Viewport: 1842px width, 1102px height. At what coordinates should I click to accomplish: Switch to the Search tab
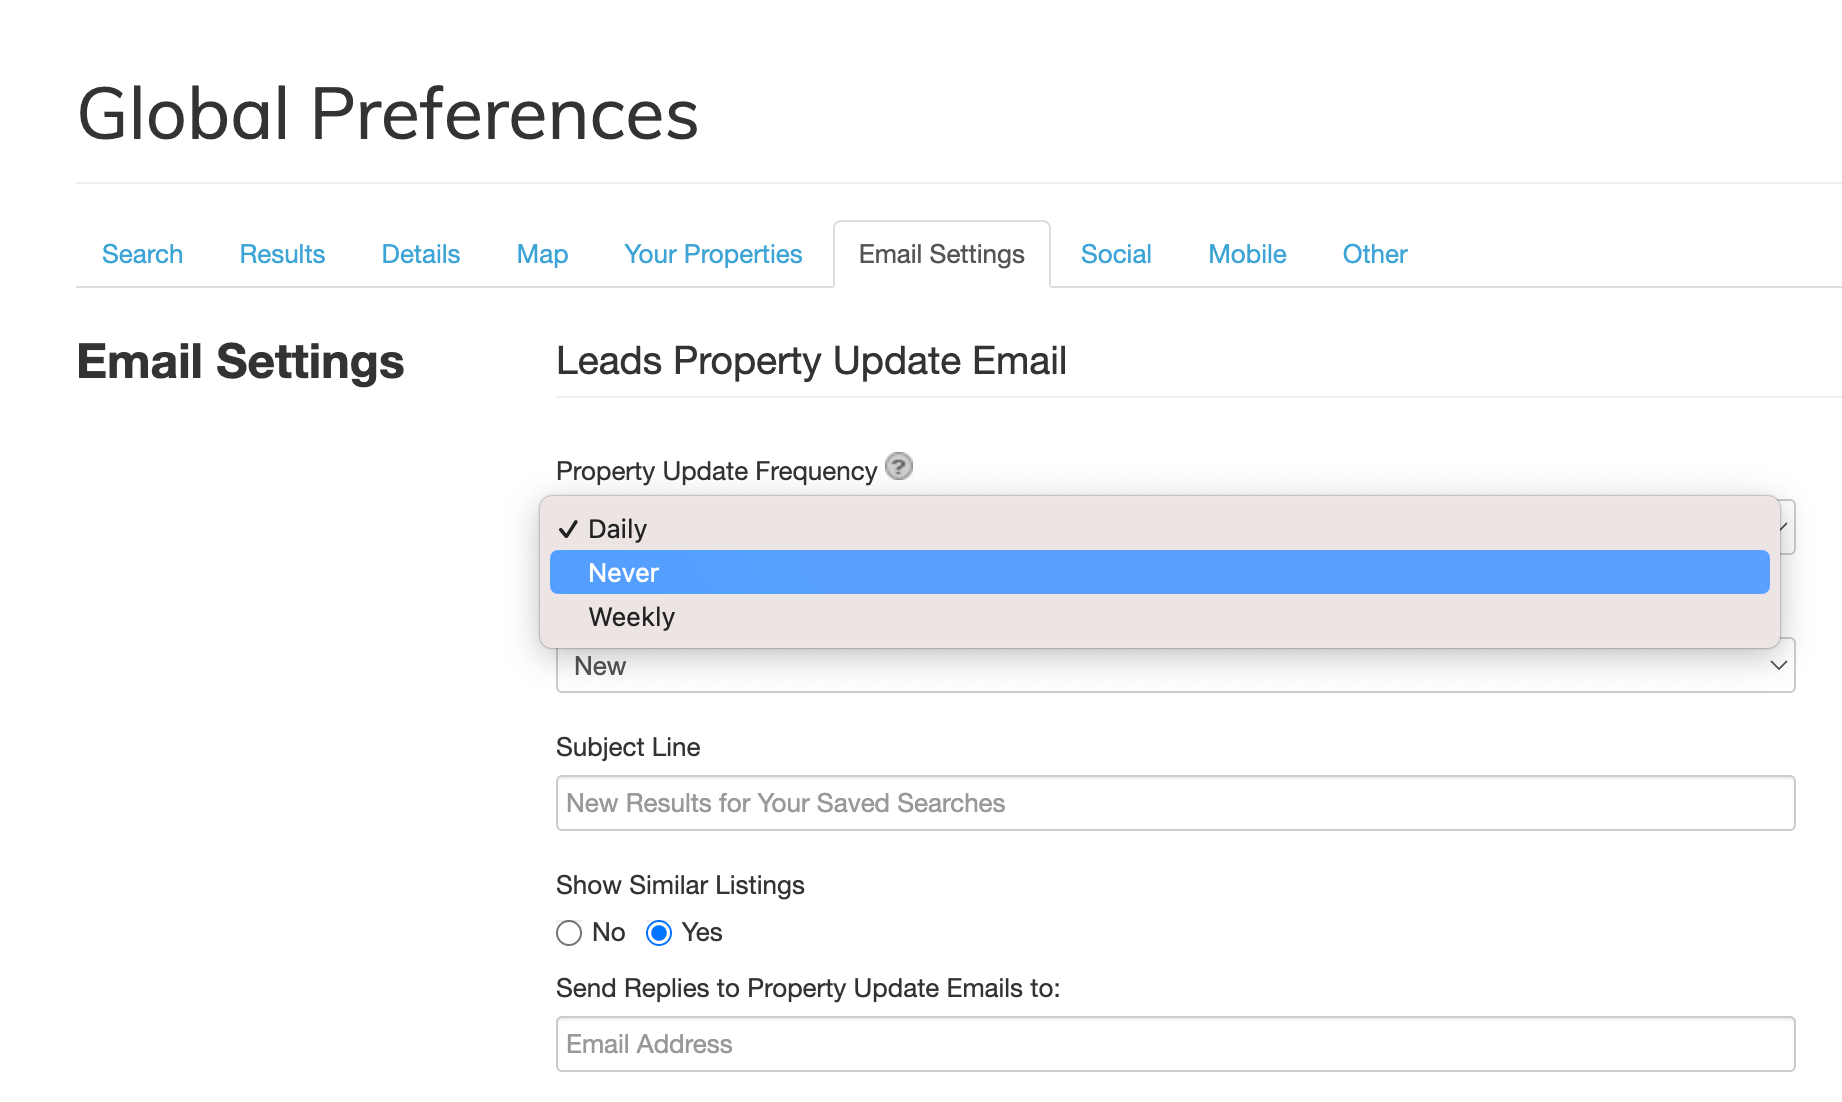click(x=142, y=254)
